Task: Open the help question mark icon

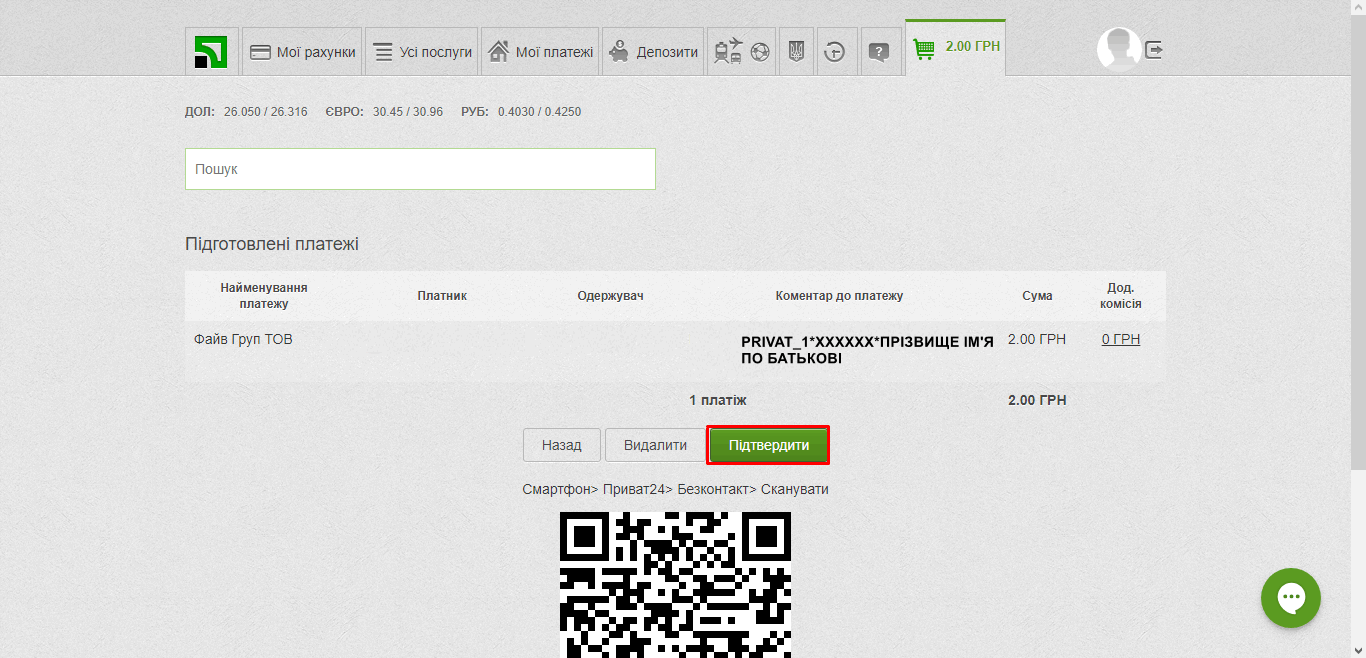Action: point(880,52)
